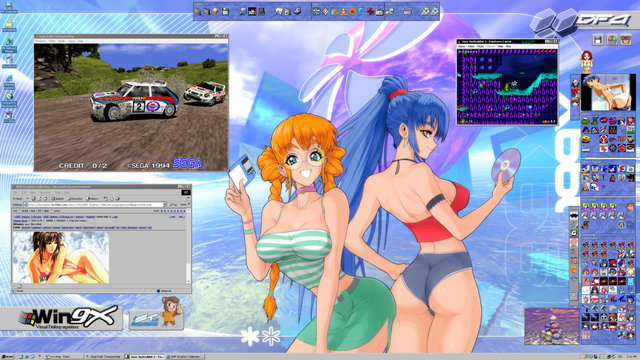Click the Back button in Internet Explorer
Screen dimensions: 640x360
18,199
